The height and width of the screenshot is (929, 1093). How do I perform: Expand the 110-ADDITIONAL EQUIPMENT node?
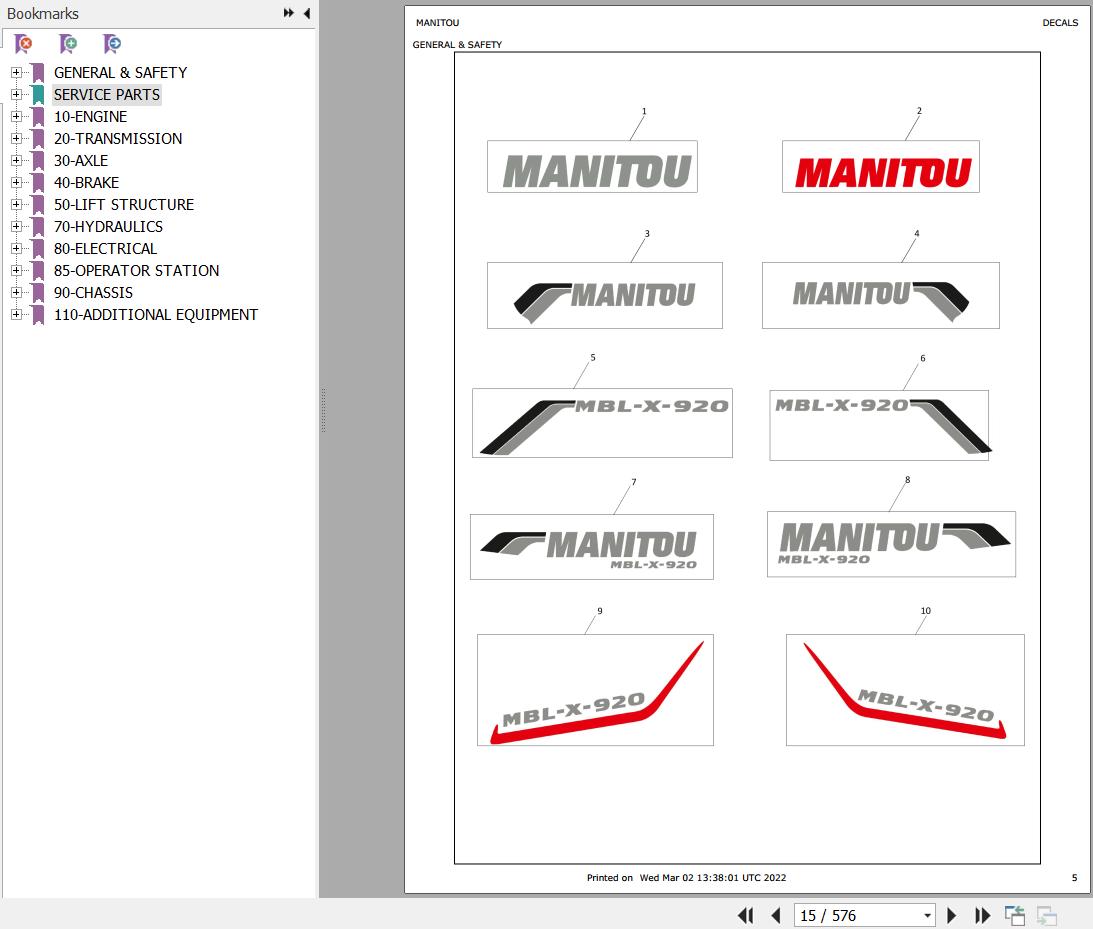tap(16, 314)
